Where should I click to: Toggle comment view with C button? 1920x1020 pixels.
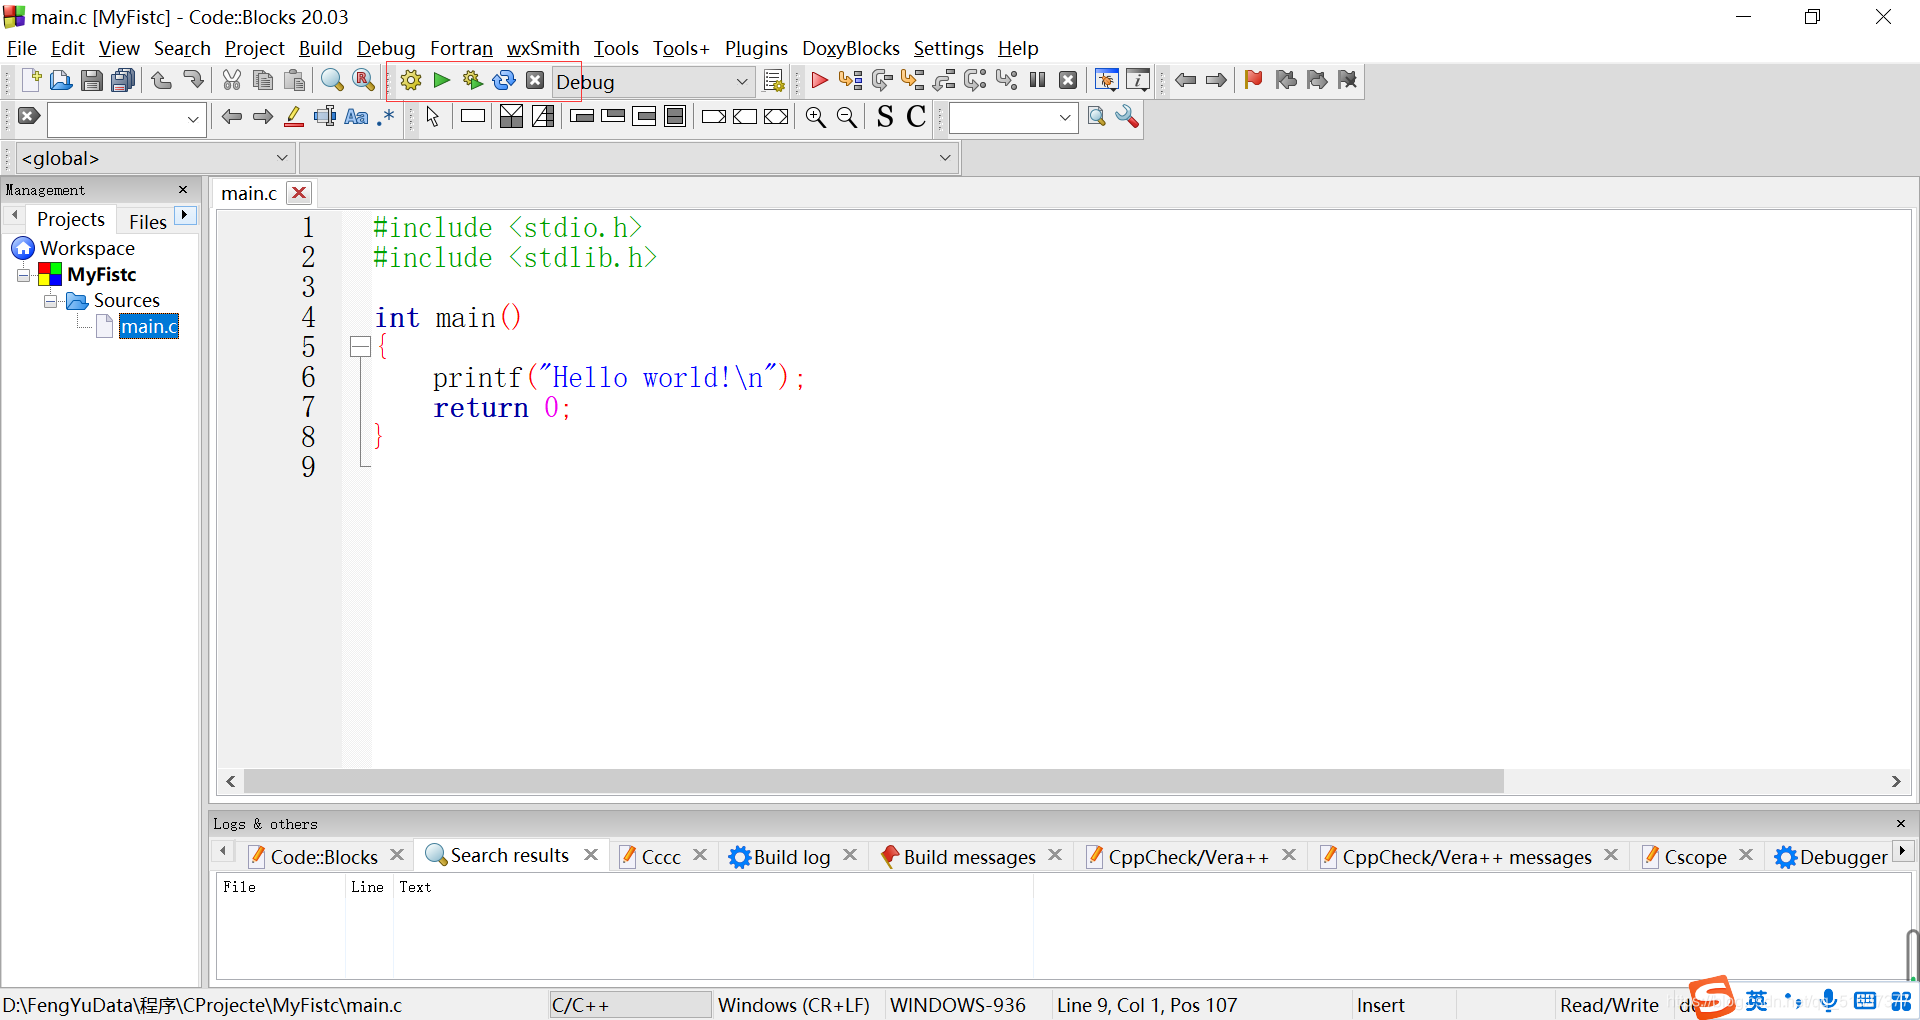coord(916,117)
